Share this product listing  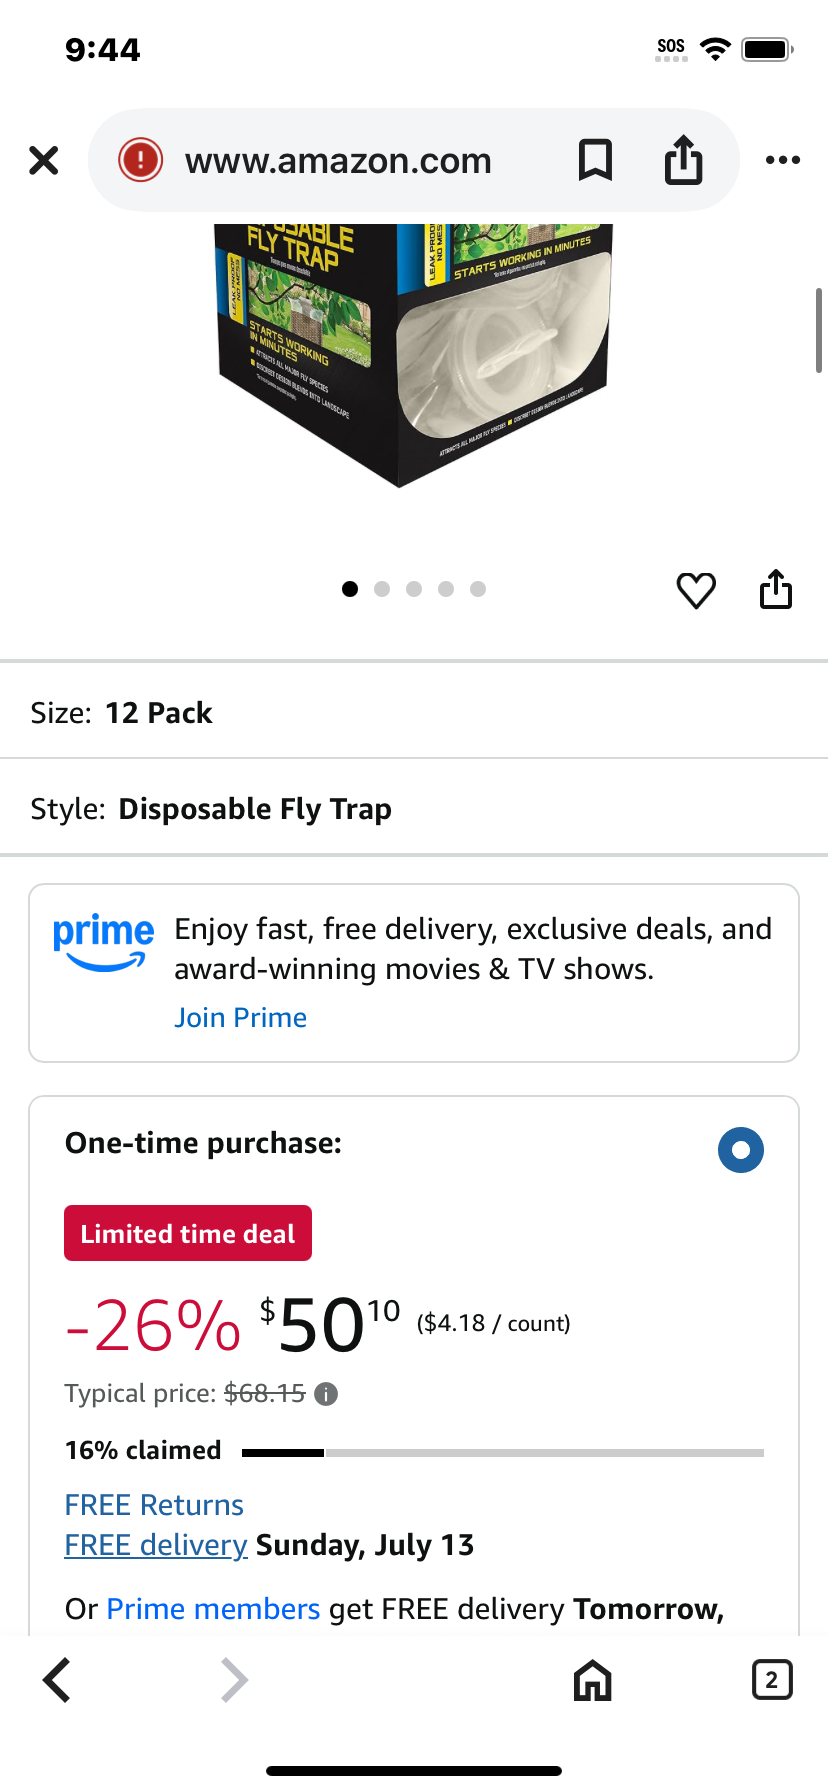click(776, 589)
